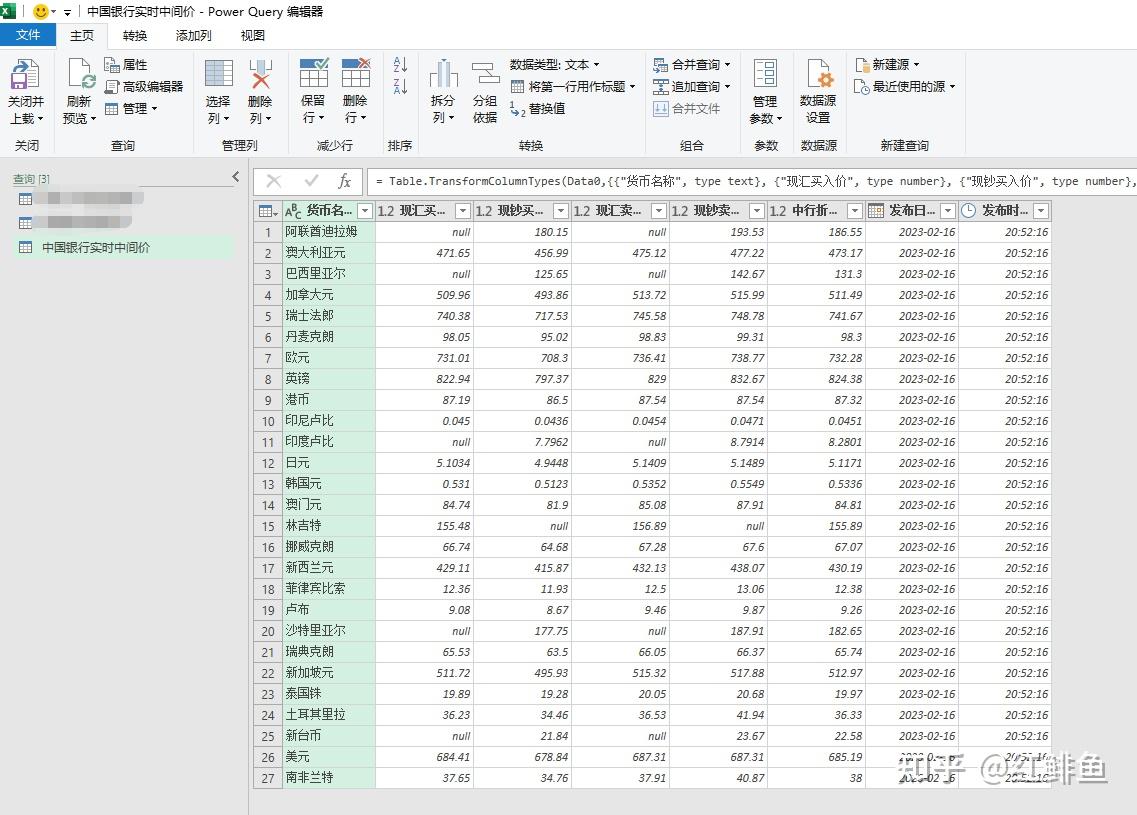
Task: Click the 684.41 cell in 美元 row
Action: click(424, 757)
